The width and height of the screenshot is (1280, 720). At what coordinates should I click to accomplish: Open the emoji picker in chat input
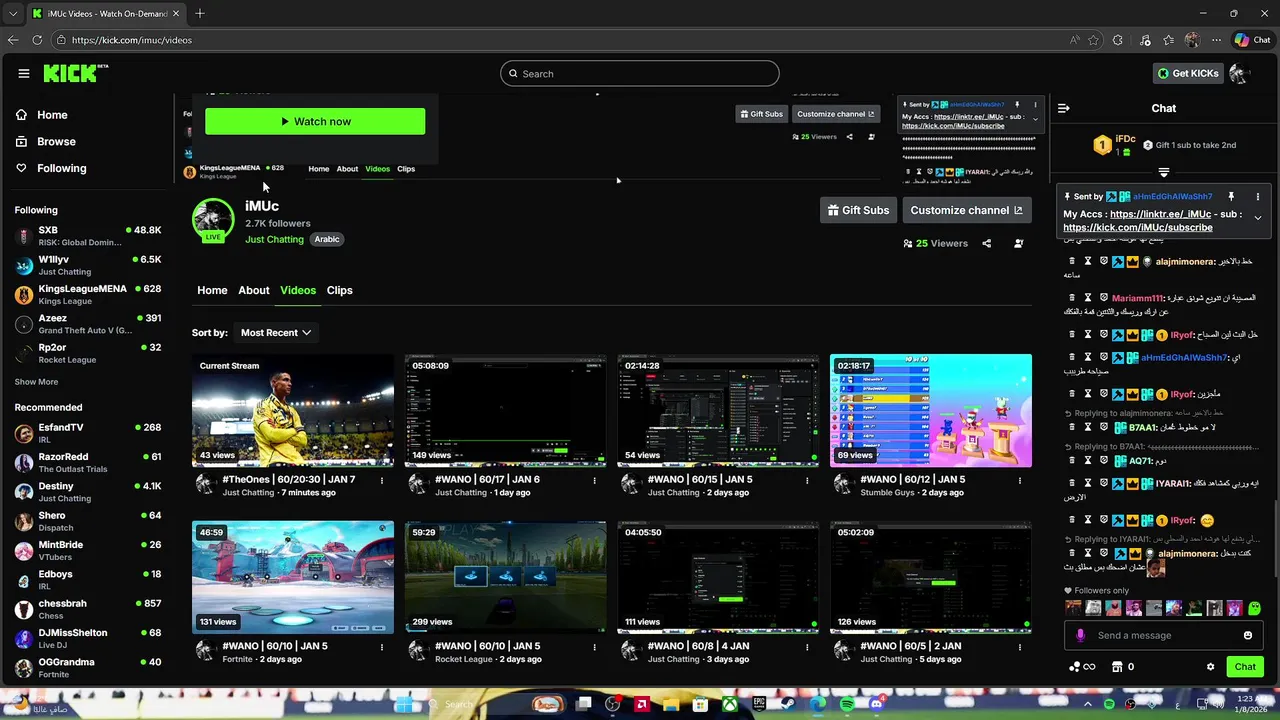pyautogui.click(x=1248, y=635)
